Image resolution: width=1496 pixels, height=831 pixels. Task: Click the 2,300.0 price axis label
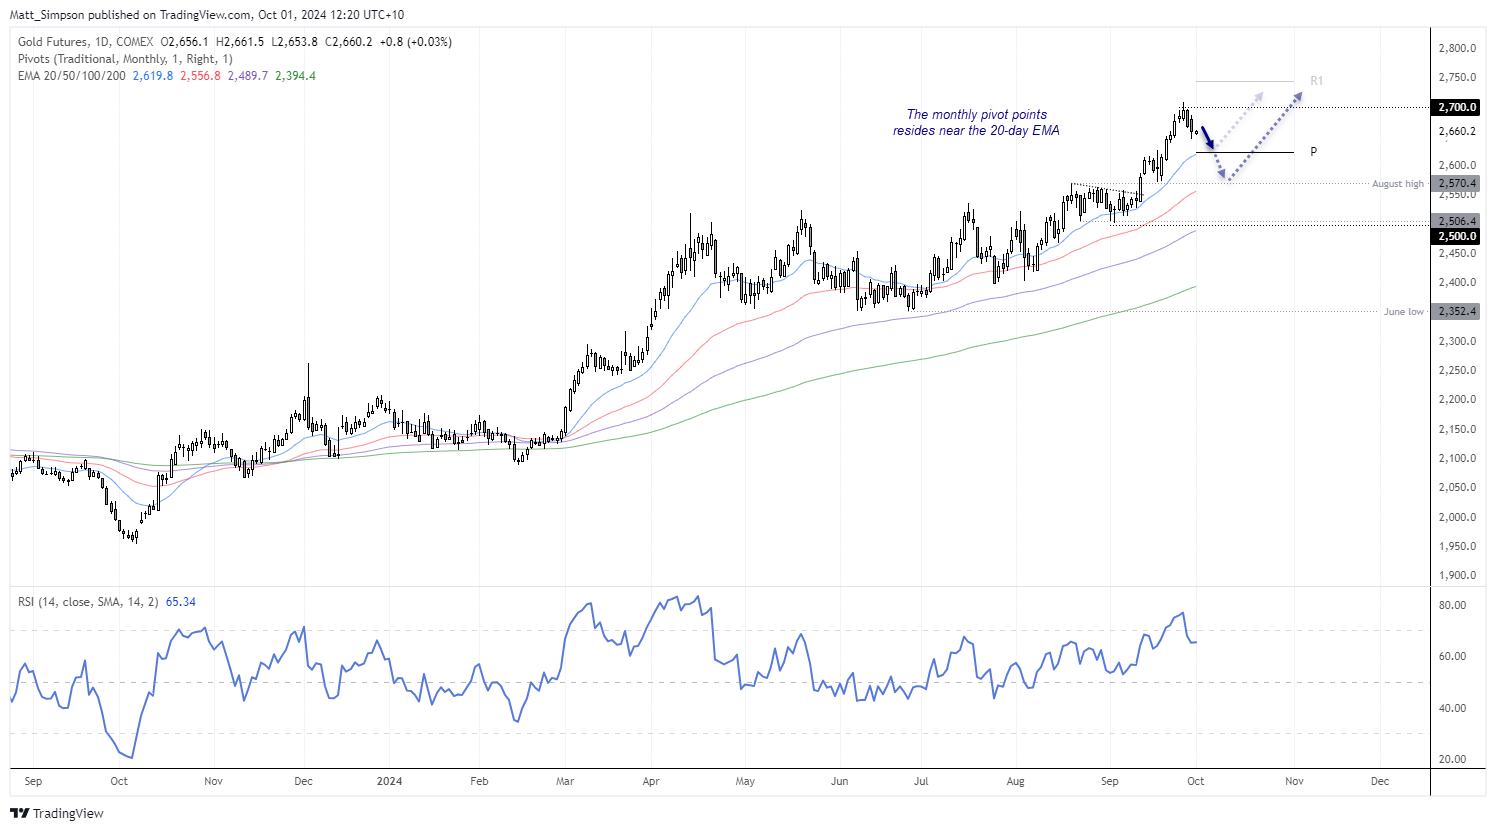tap(1457, 341)
